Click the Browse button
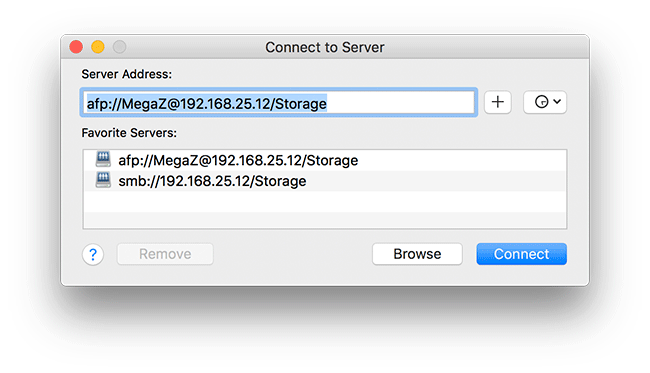 tap(417, 254)
